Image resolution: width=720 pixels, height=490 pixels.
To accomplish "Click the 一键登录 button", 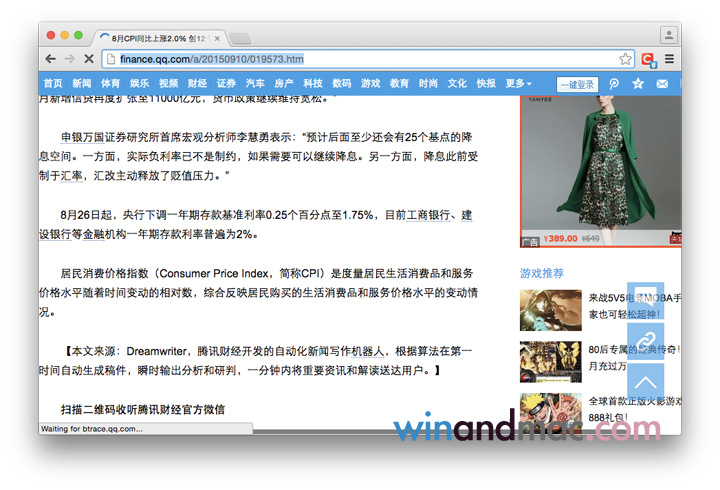I will [576, 84].
